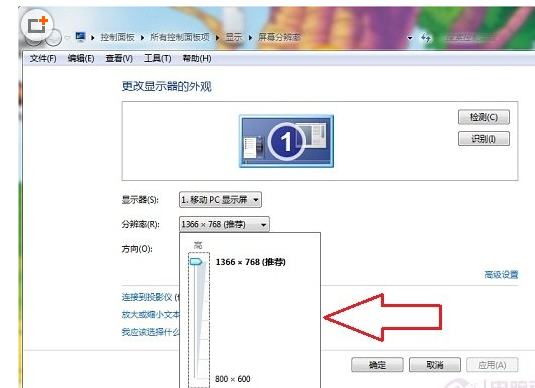Click the 1366 × 768 (推荐) label in popup
535x388 pixels.
click(251, 262)
